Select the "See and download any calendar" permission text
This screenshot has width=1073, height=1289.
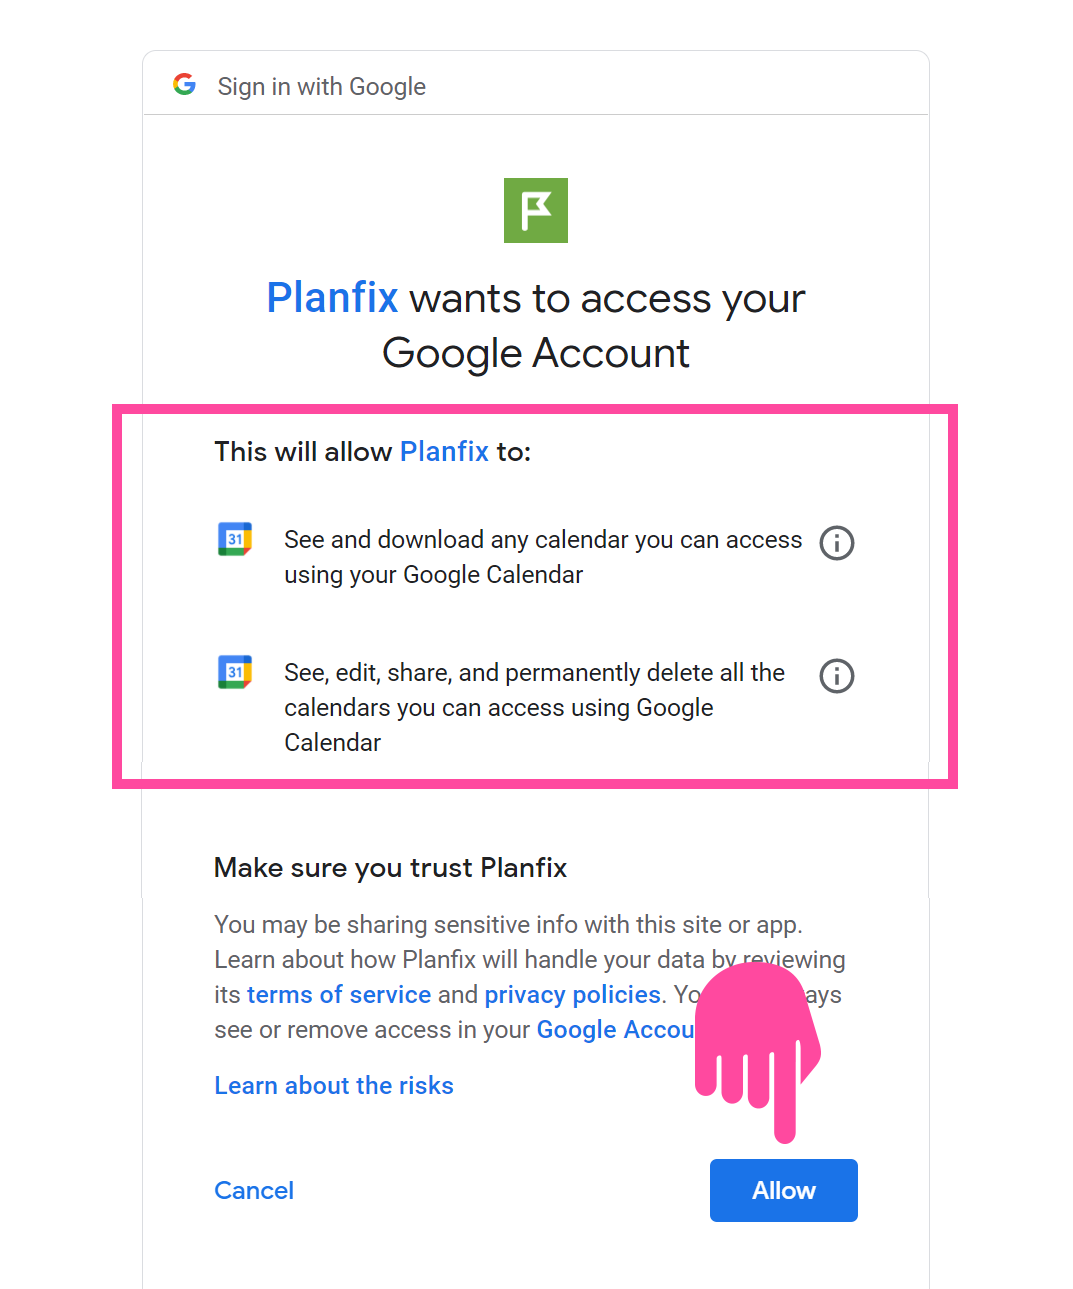point(543,557)
